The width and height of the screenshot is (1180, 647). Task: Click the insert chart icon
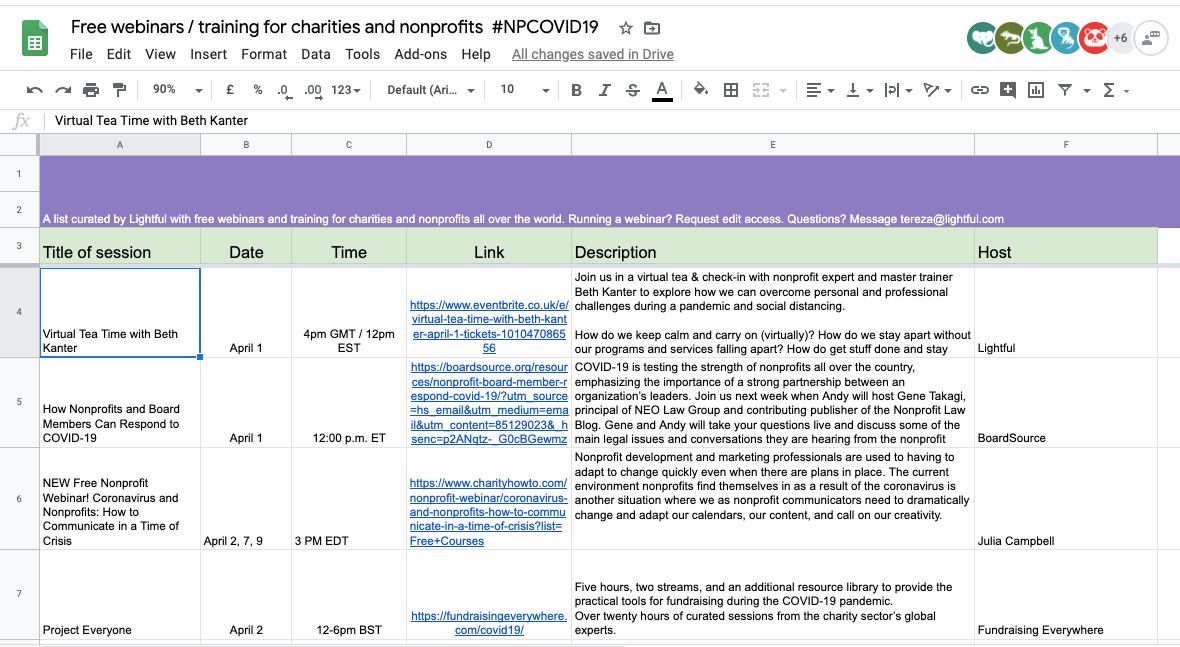[1036, 90]
